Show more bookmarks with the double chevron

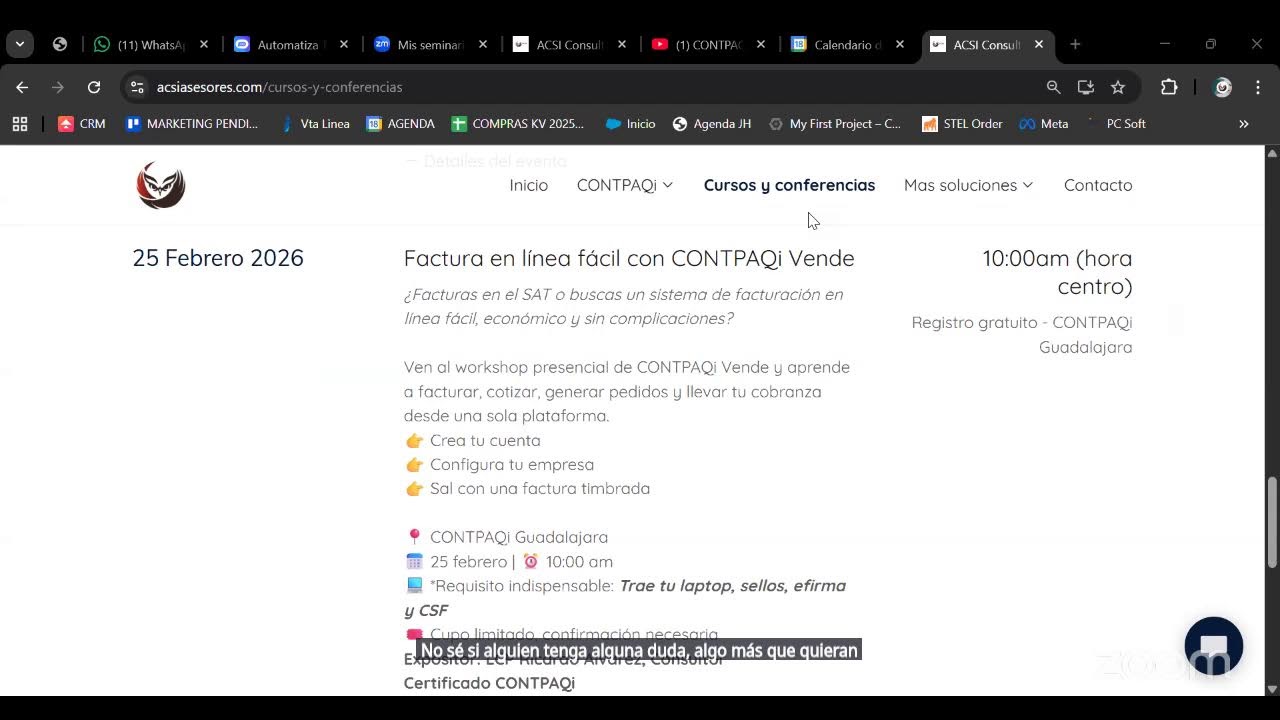[x=1244, y=124]
